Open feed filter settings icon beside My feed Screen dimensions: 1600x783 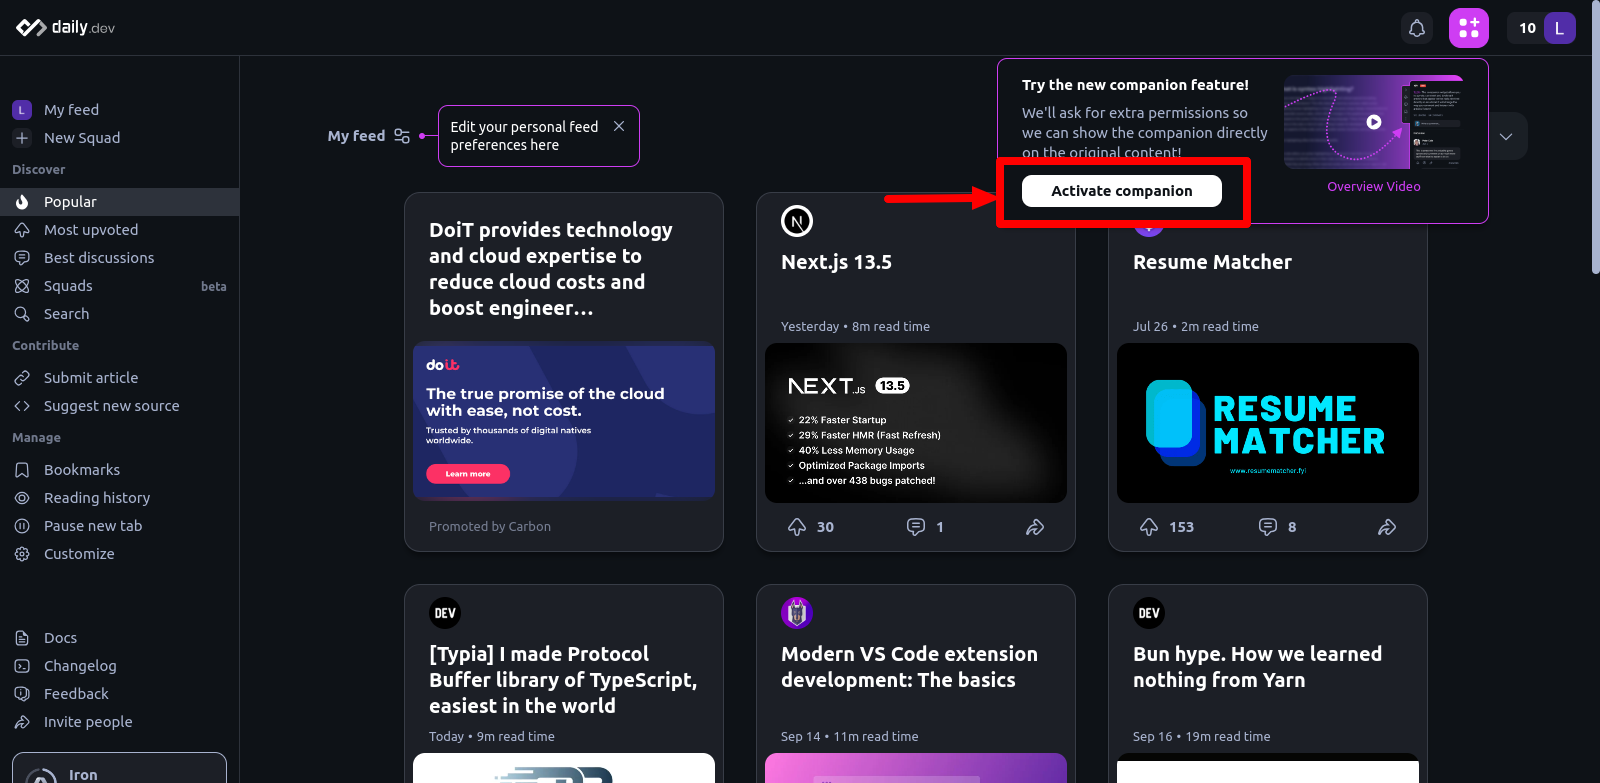click(402, 136)
